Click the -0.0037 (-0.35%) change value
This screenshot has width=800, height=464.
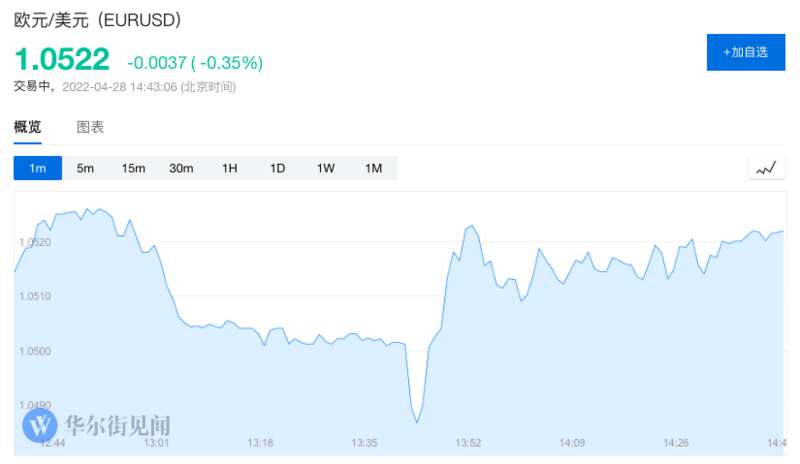(x=195, y=63)
